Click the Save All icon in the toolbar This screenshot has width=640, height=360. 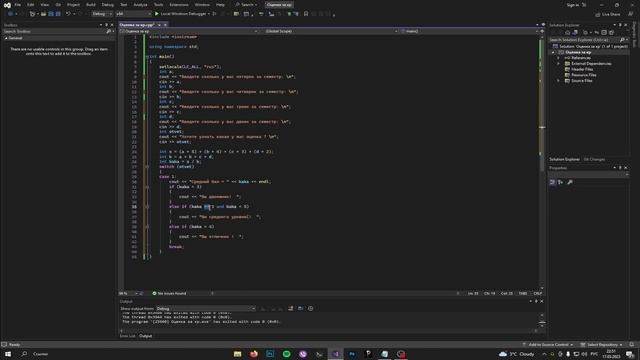(58, 14)
